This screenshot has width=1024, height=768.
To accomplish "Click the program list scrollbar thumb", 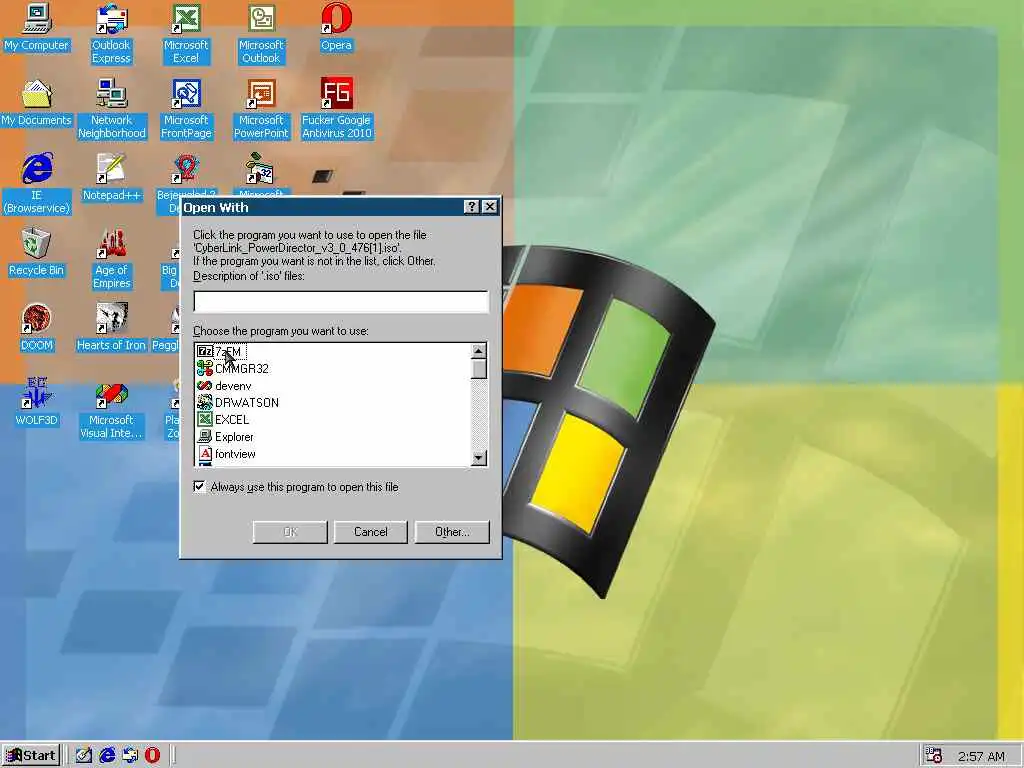I will [x=479, y=368].
